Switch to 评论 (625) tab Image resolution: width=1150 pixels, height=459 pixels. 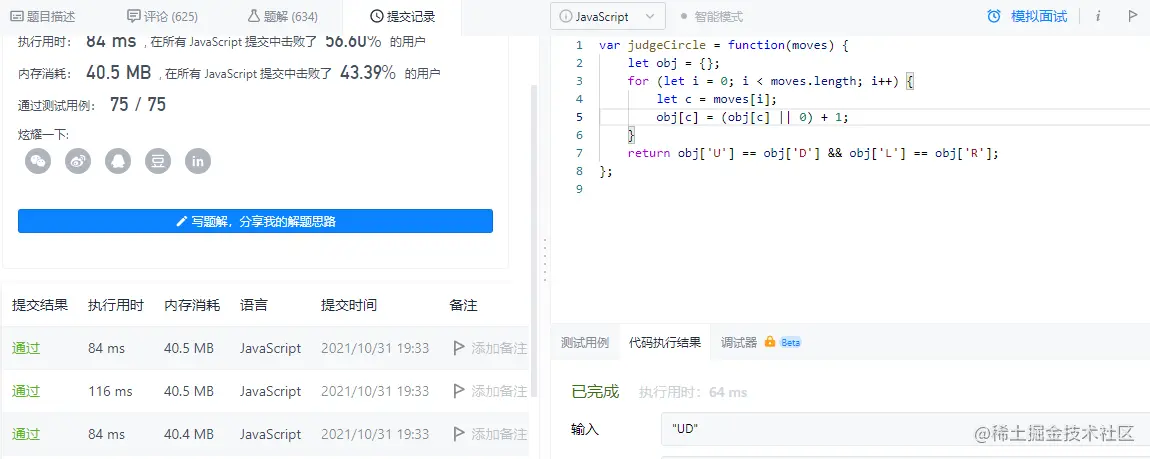pos(162,16)
